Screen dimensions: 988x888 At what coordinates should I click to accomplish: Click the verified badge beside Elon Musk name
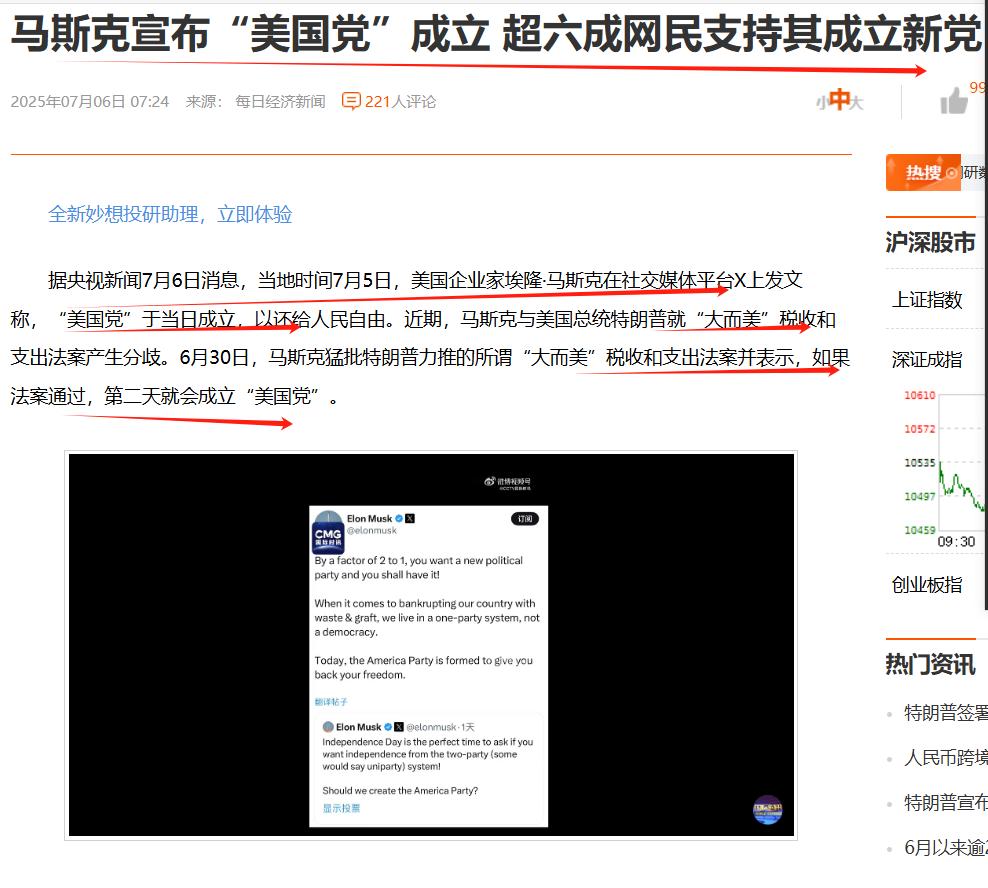[x=399, y=519]
